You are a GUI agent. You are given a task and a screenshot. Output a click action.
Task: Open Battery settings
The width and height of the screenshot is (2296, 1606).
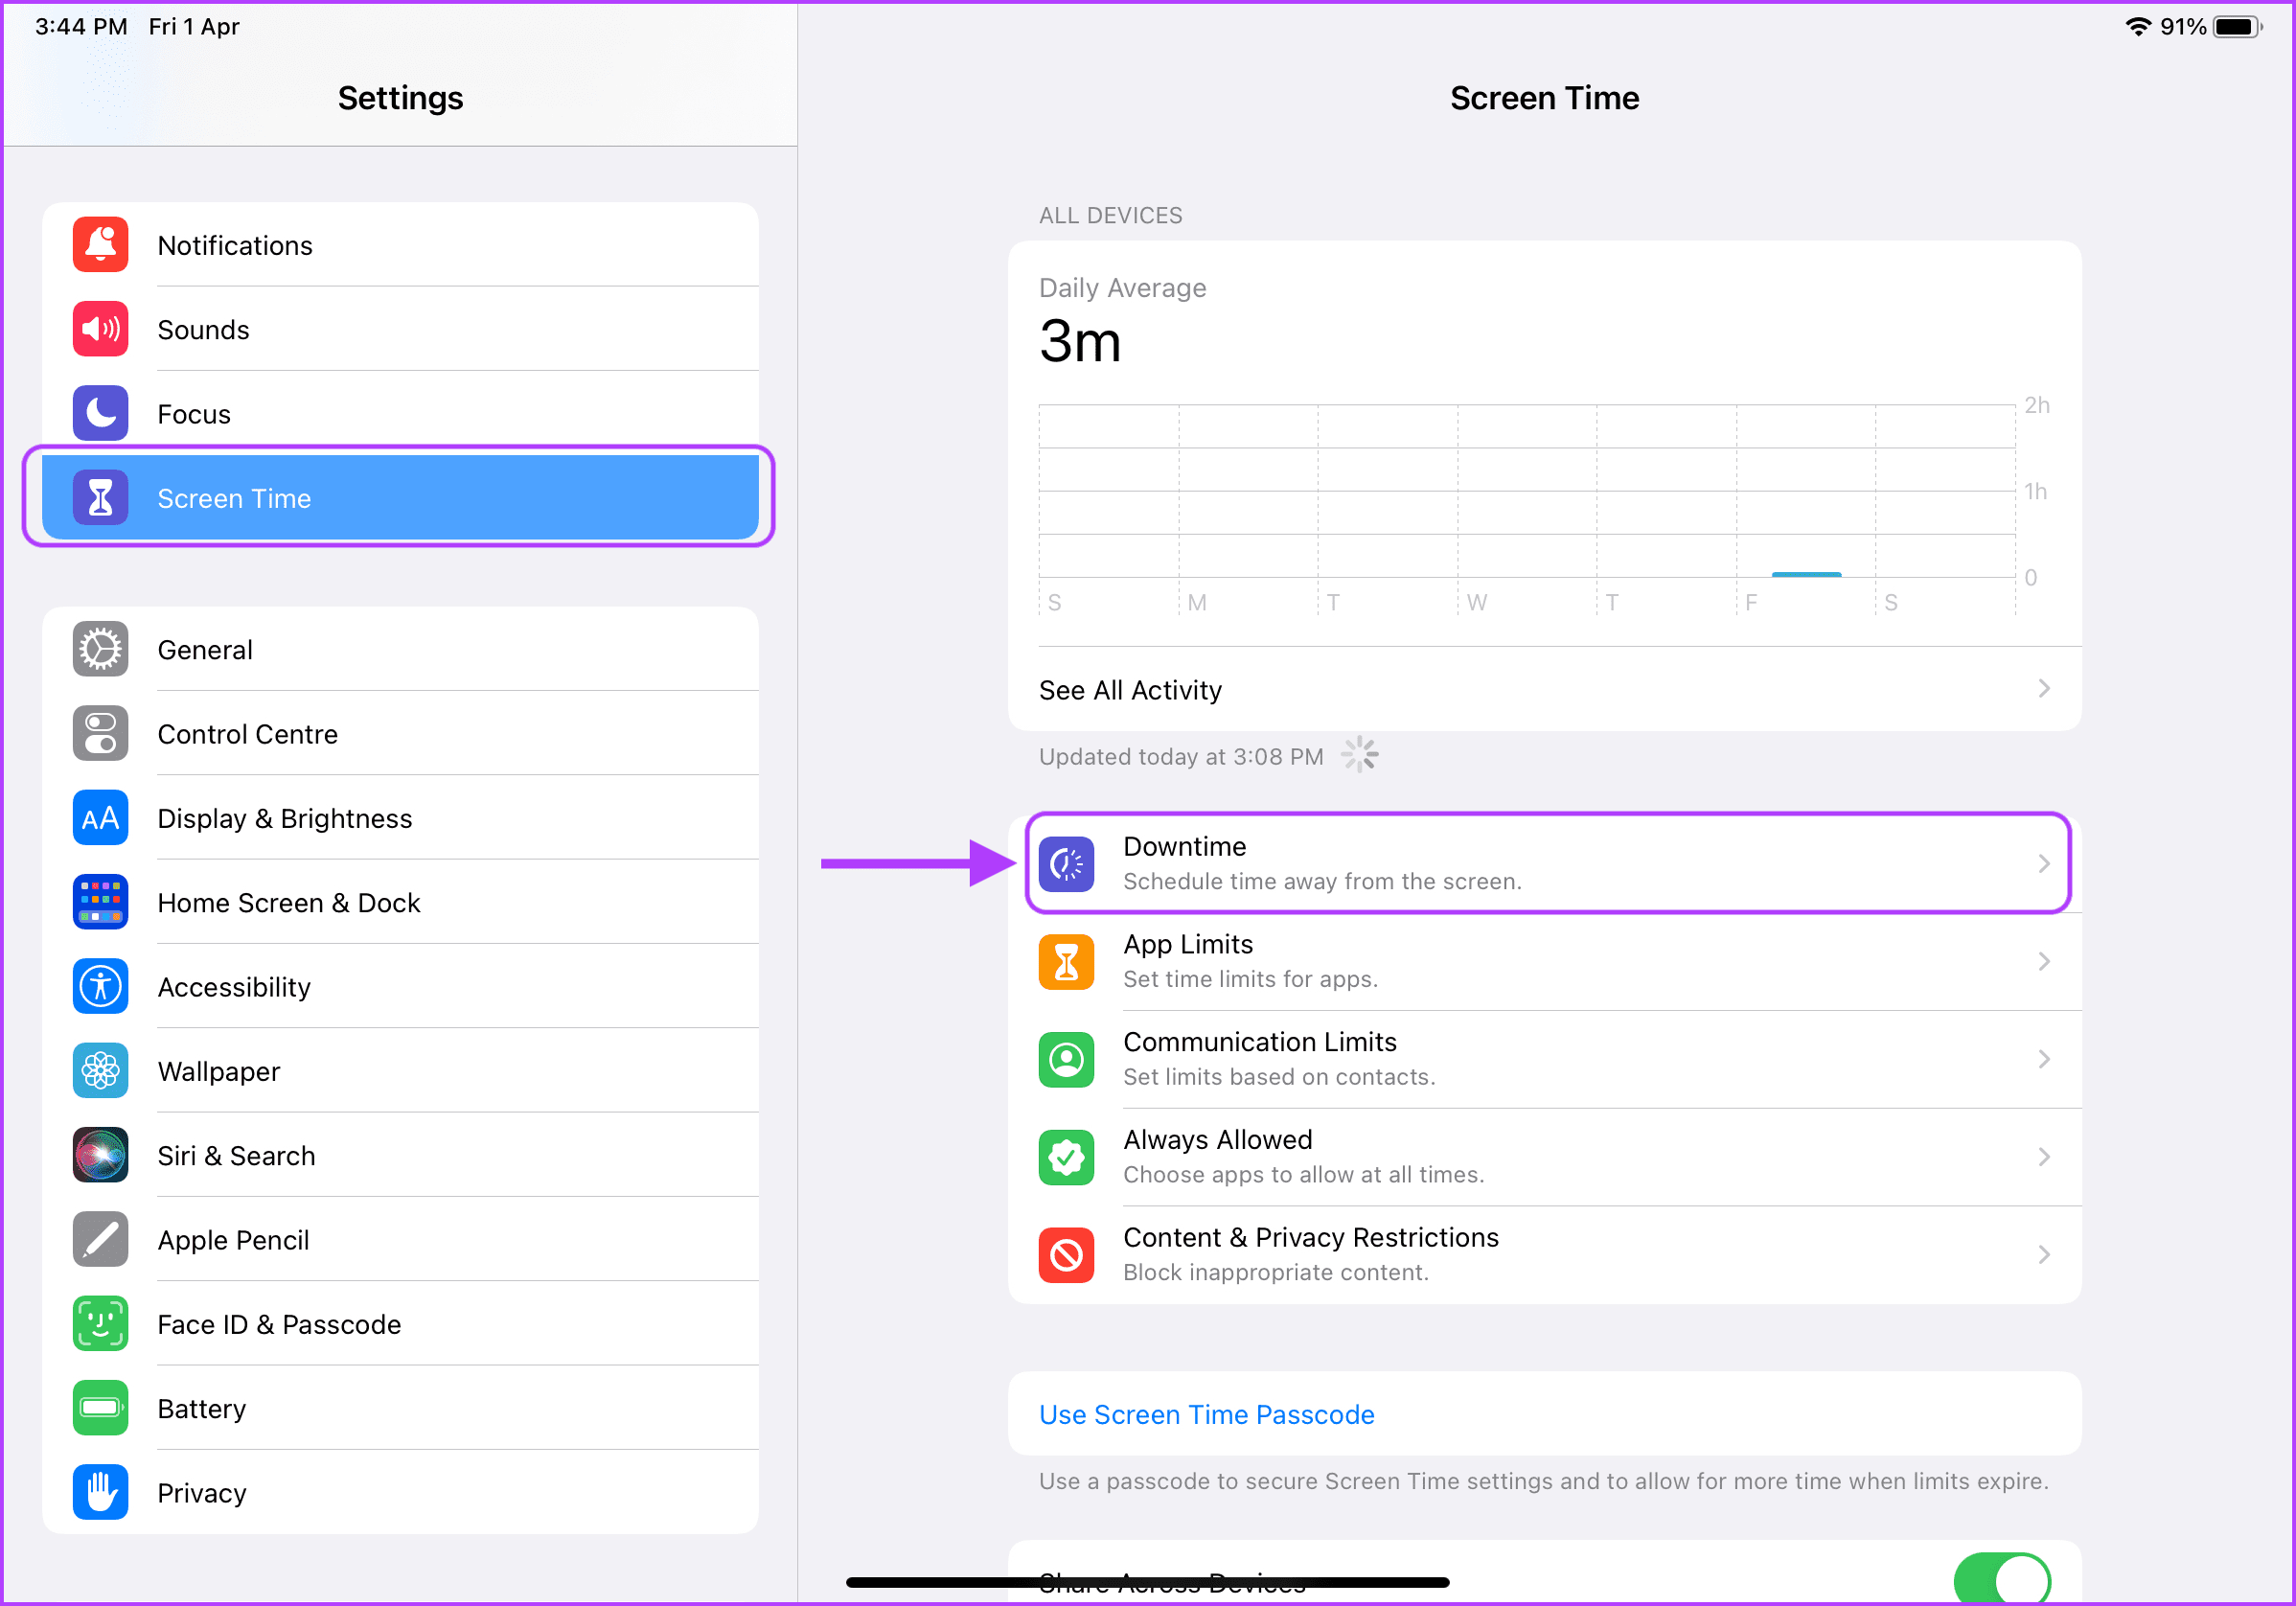click(x=400, y=1408)
